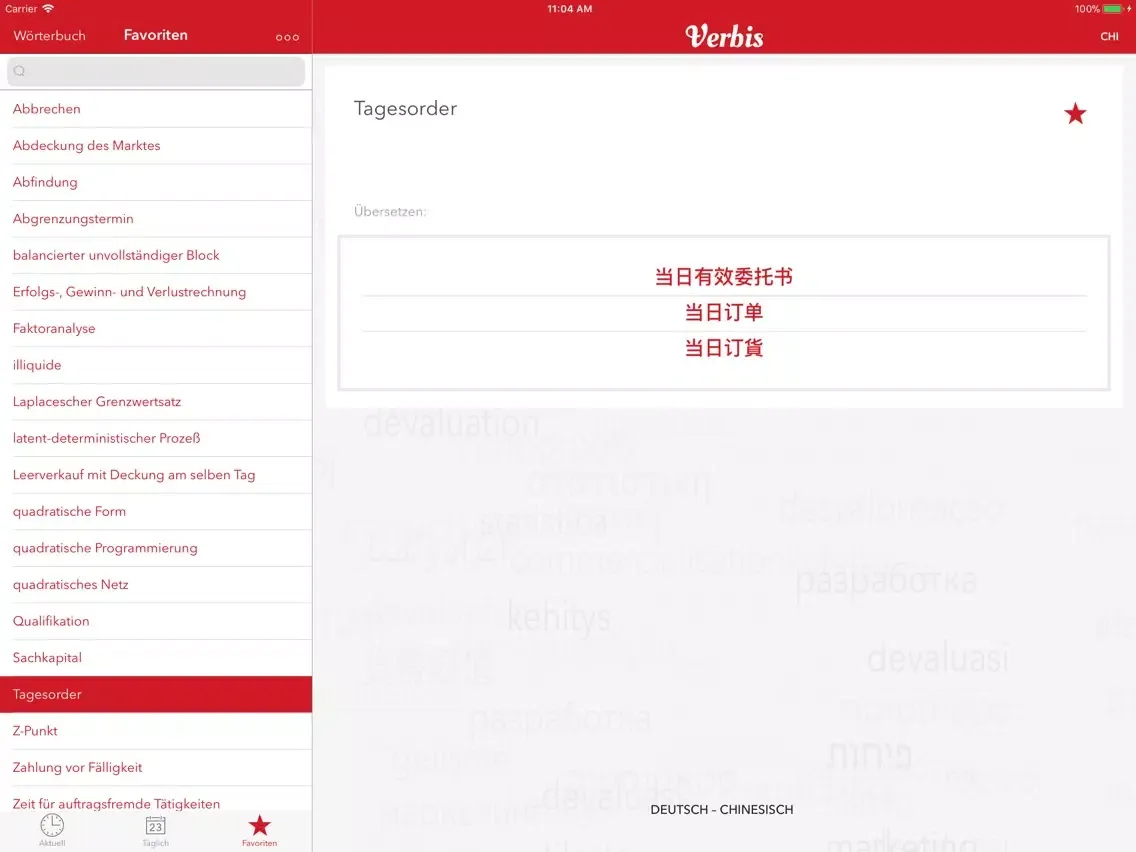The width and height of the screenshot is (1136, 852).
Task: Click the Tagesorder heading in detail pane
Action: [x=405, y=109]
